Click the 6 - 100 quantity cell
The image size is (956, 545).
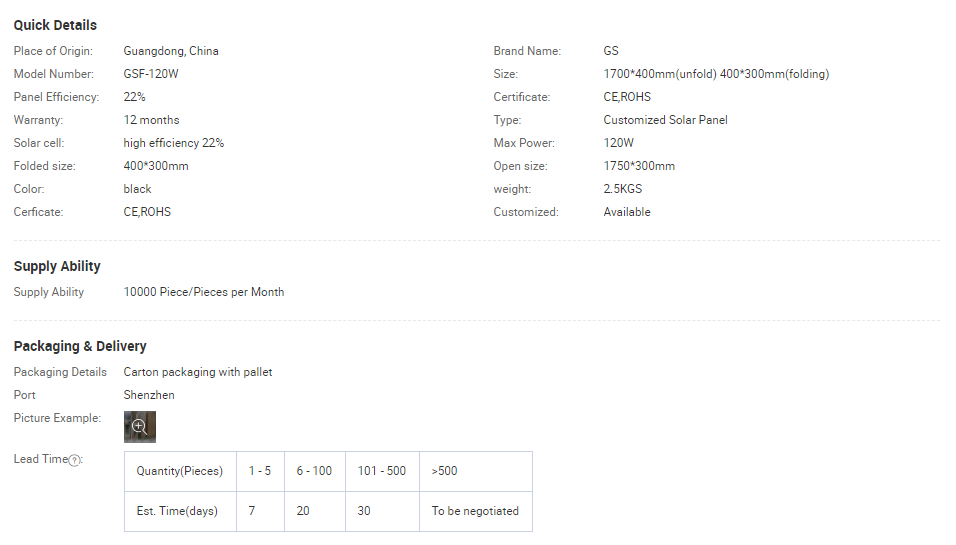tap(314, 471)
